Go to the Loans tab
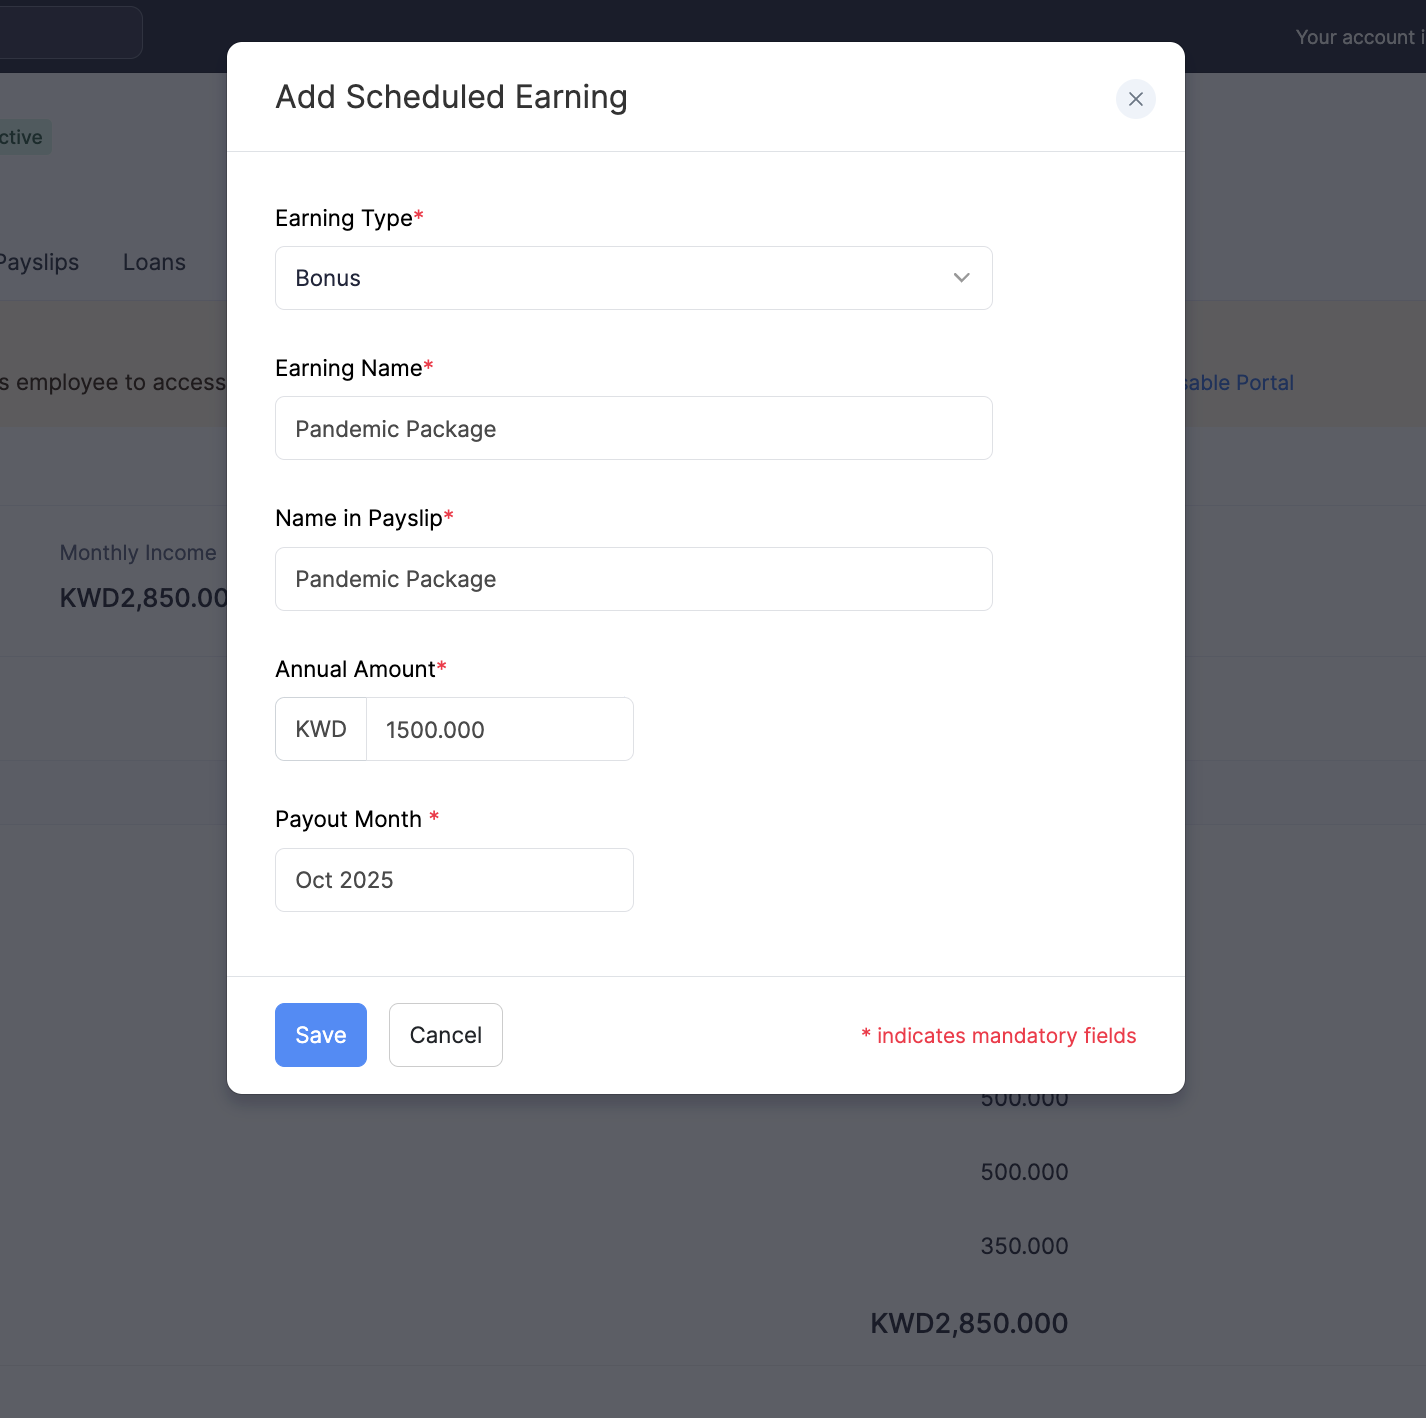1426x1418 pixels. pyautogui.click(x=154, y=262)
